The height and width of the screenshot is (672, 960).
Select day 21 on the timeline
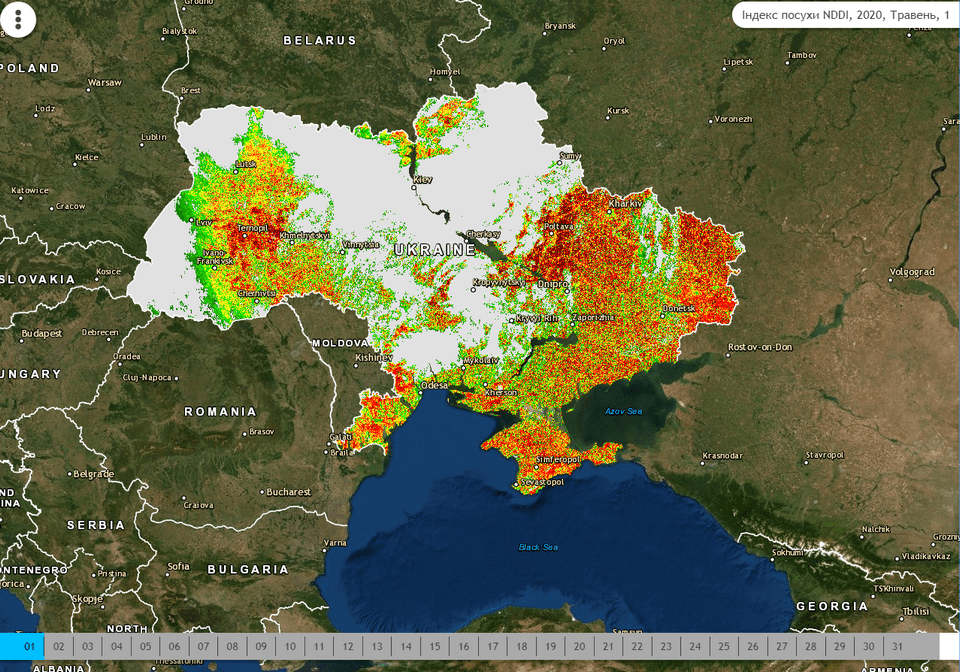click(608, 646)
